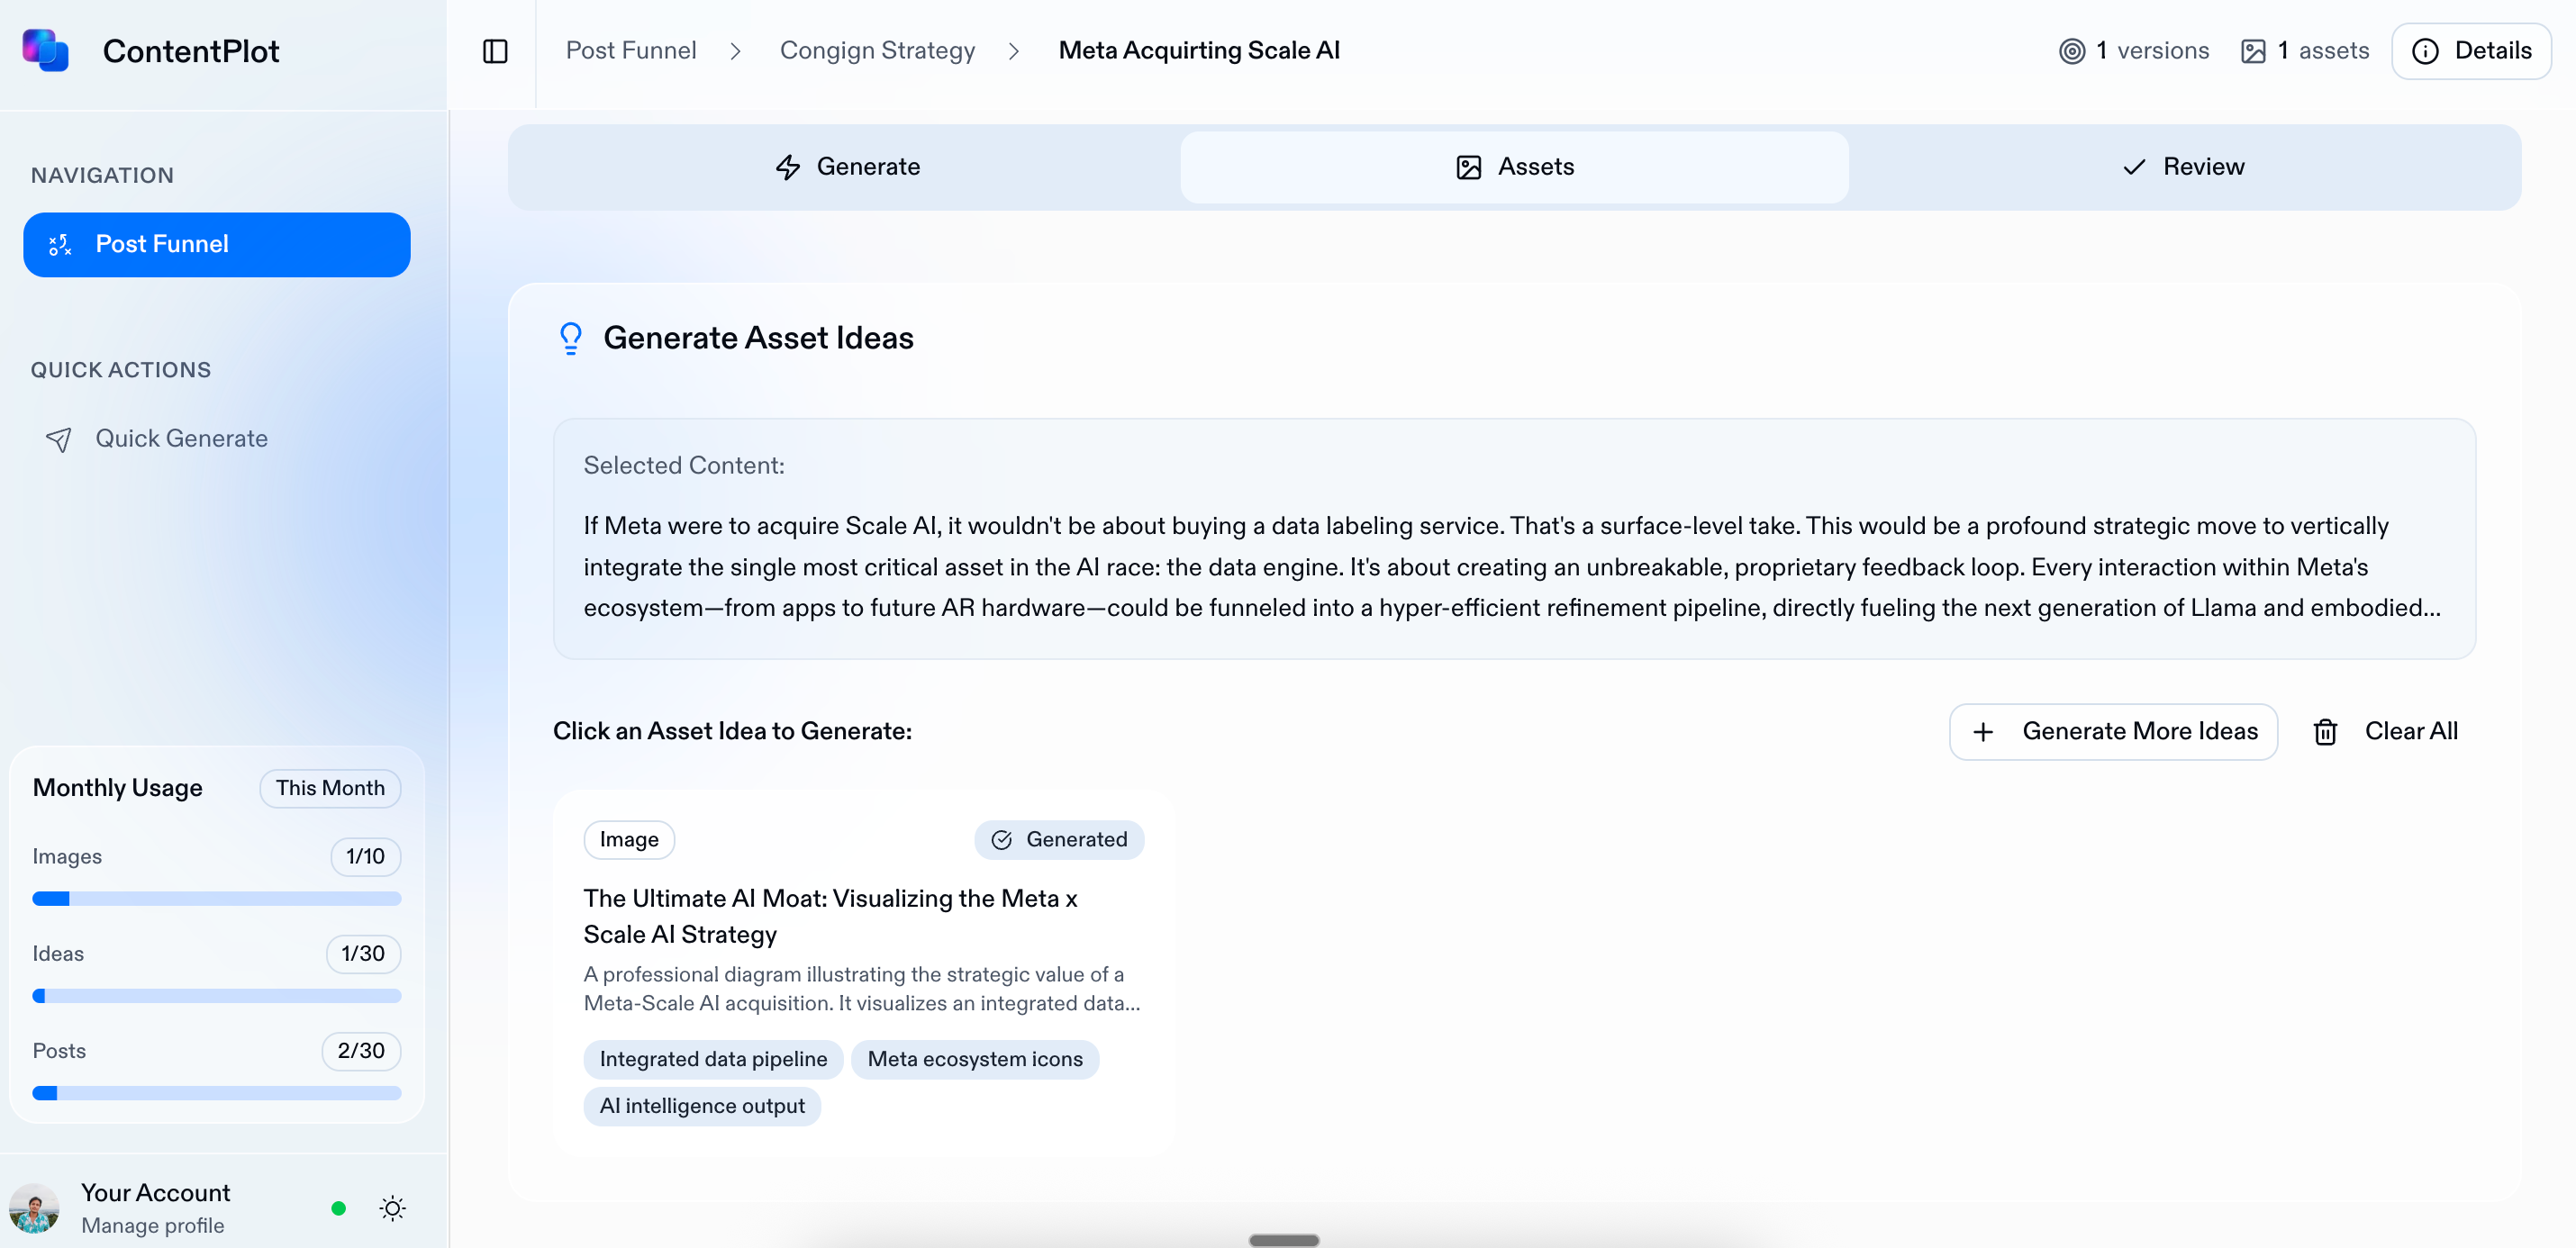
Task: Click the assets image icon in header
Action: pyautogui.click(x=2253, y=51)
